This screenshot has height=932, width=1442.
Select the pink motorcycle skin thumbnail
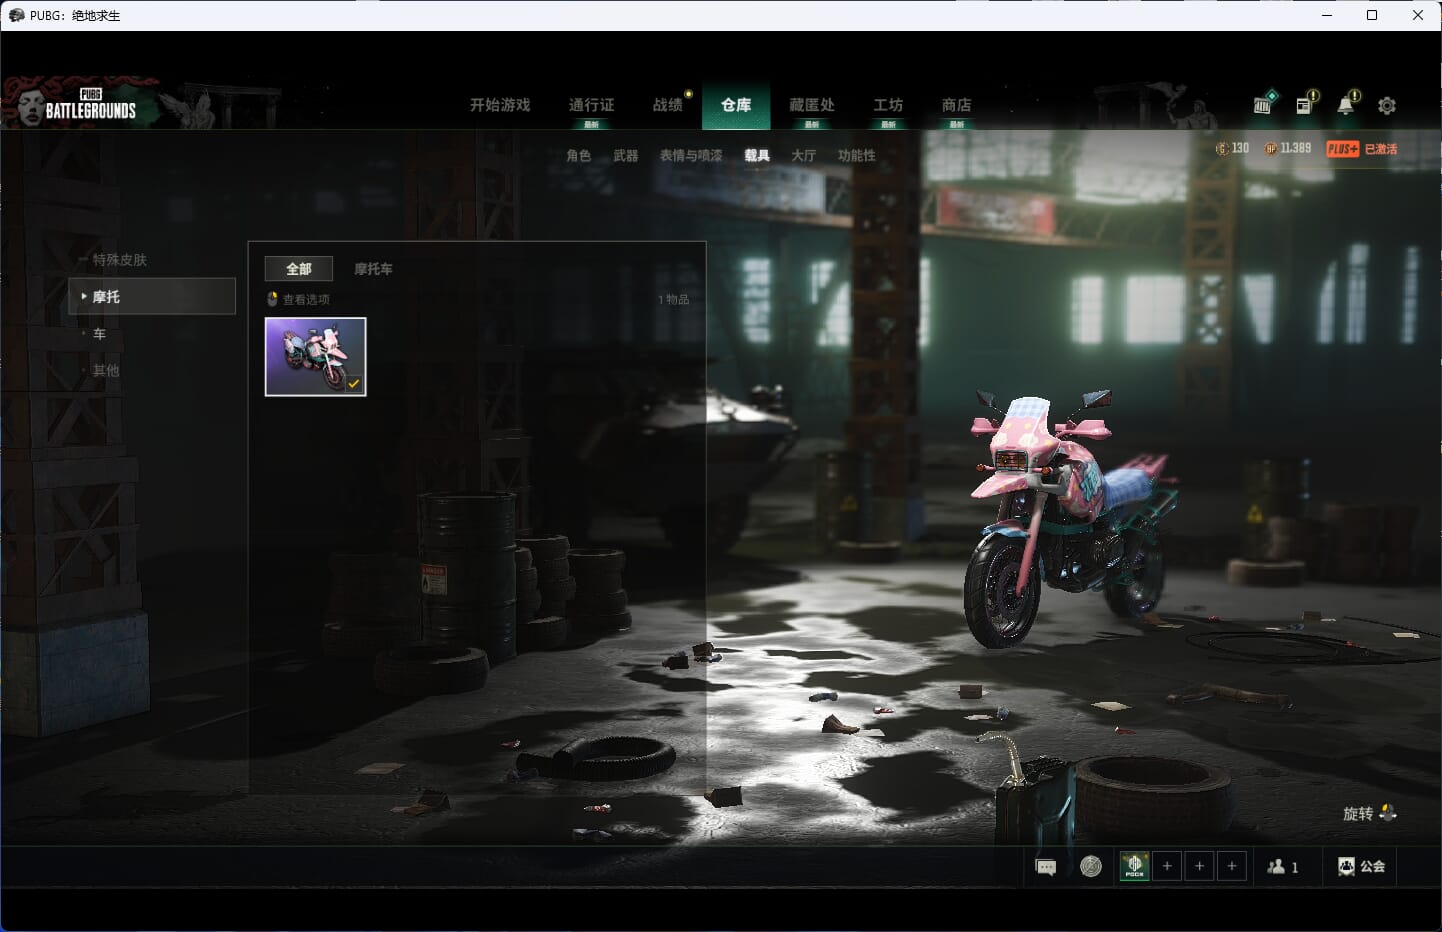point(316,357)
